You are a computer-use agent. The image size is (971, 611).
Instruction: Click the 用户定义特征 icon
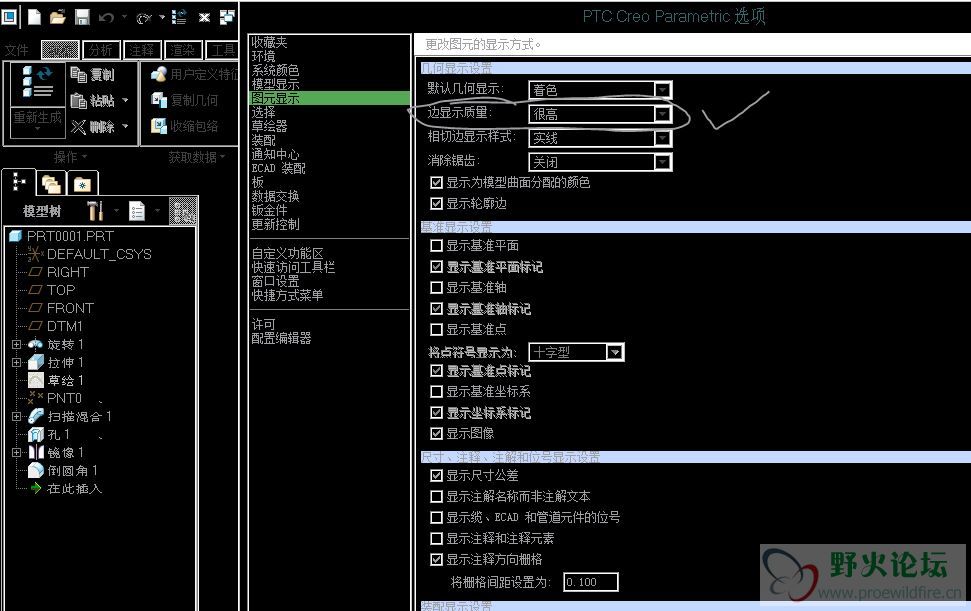click(159, 74)
